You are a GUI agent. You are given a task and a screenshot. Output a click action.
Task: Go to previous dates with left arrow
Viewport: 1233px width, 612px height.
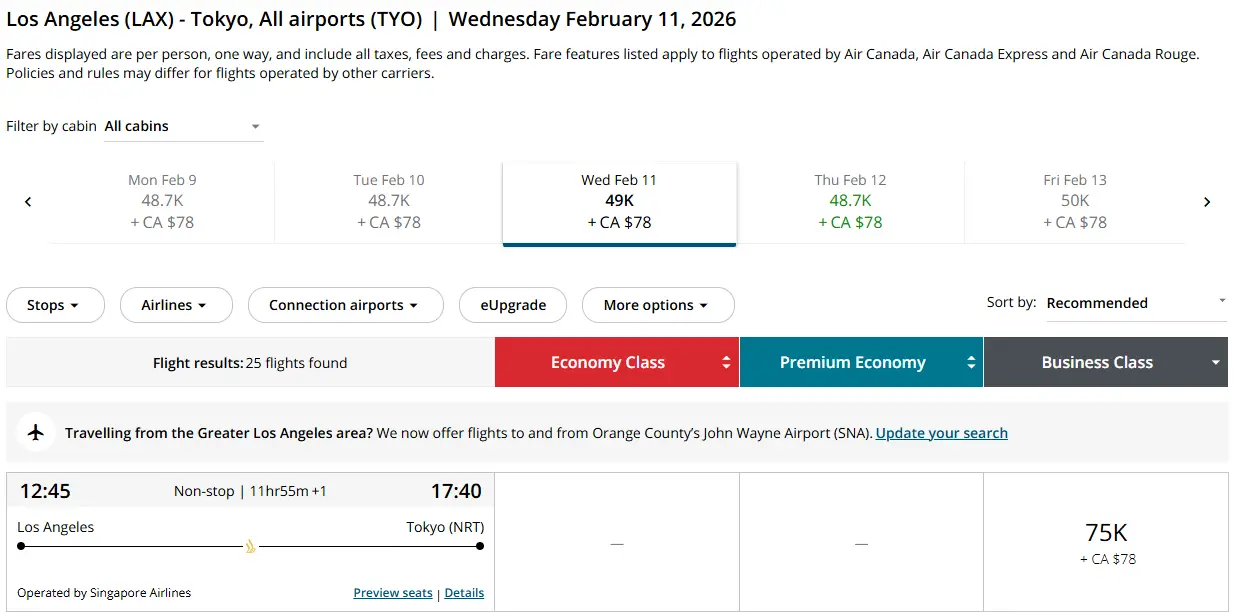point(28,202)
